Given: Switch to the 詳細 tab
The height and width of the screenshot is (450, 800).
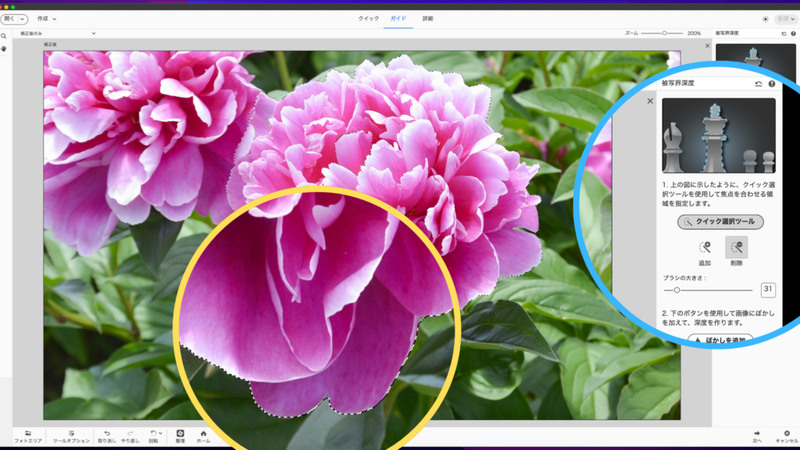Looking at the screenshot, I should click(428, 18).
